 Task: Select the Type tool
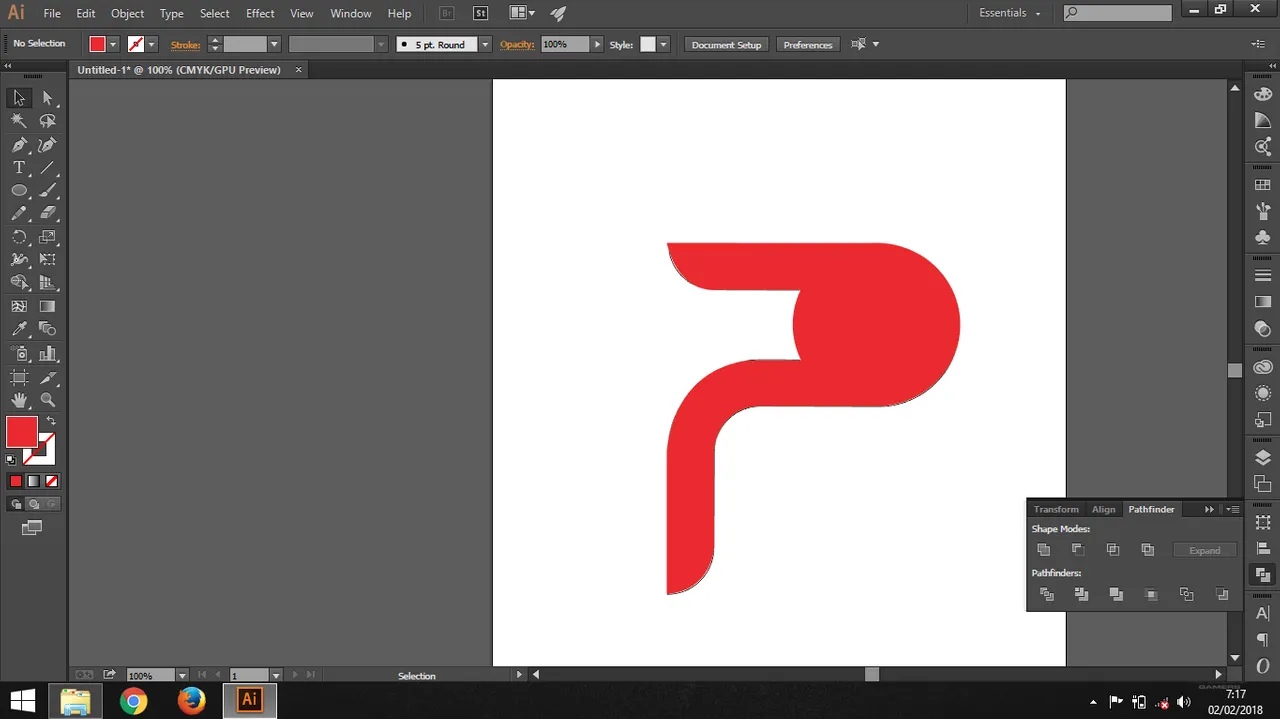pos(19,168)
